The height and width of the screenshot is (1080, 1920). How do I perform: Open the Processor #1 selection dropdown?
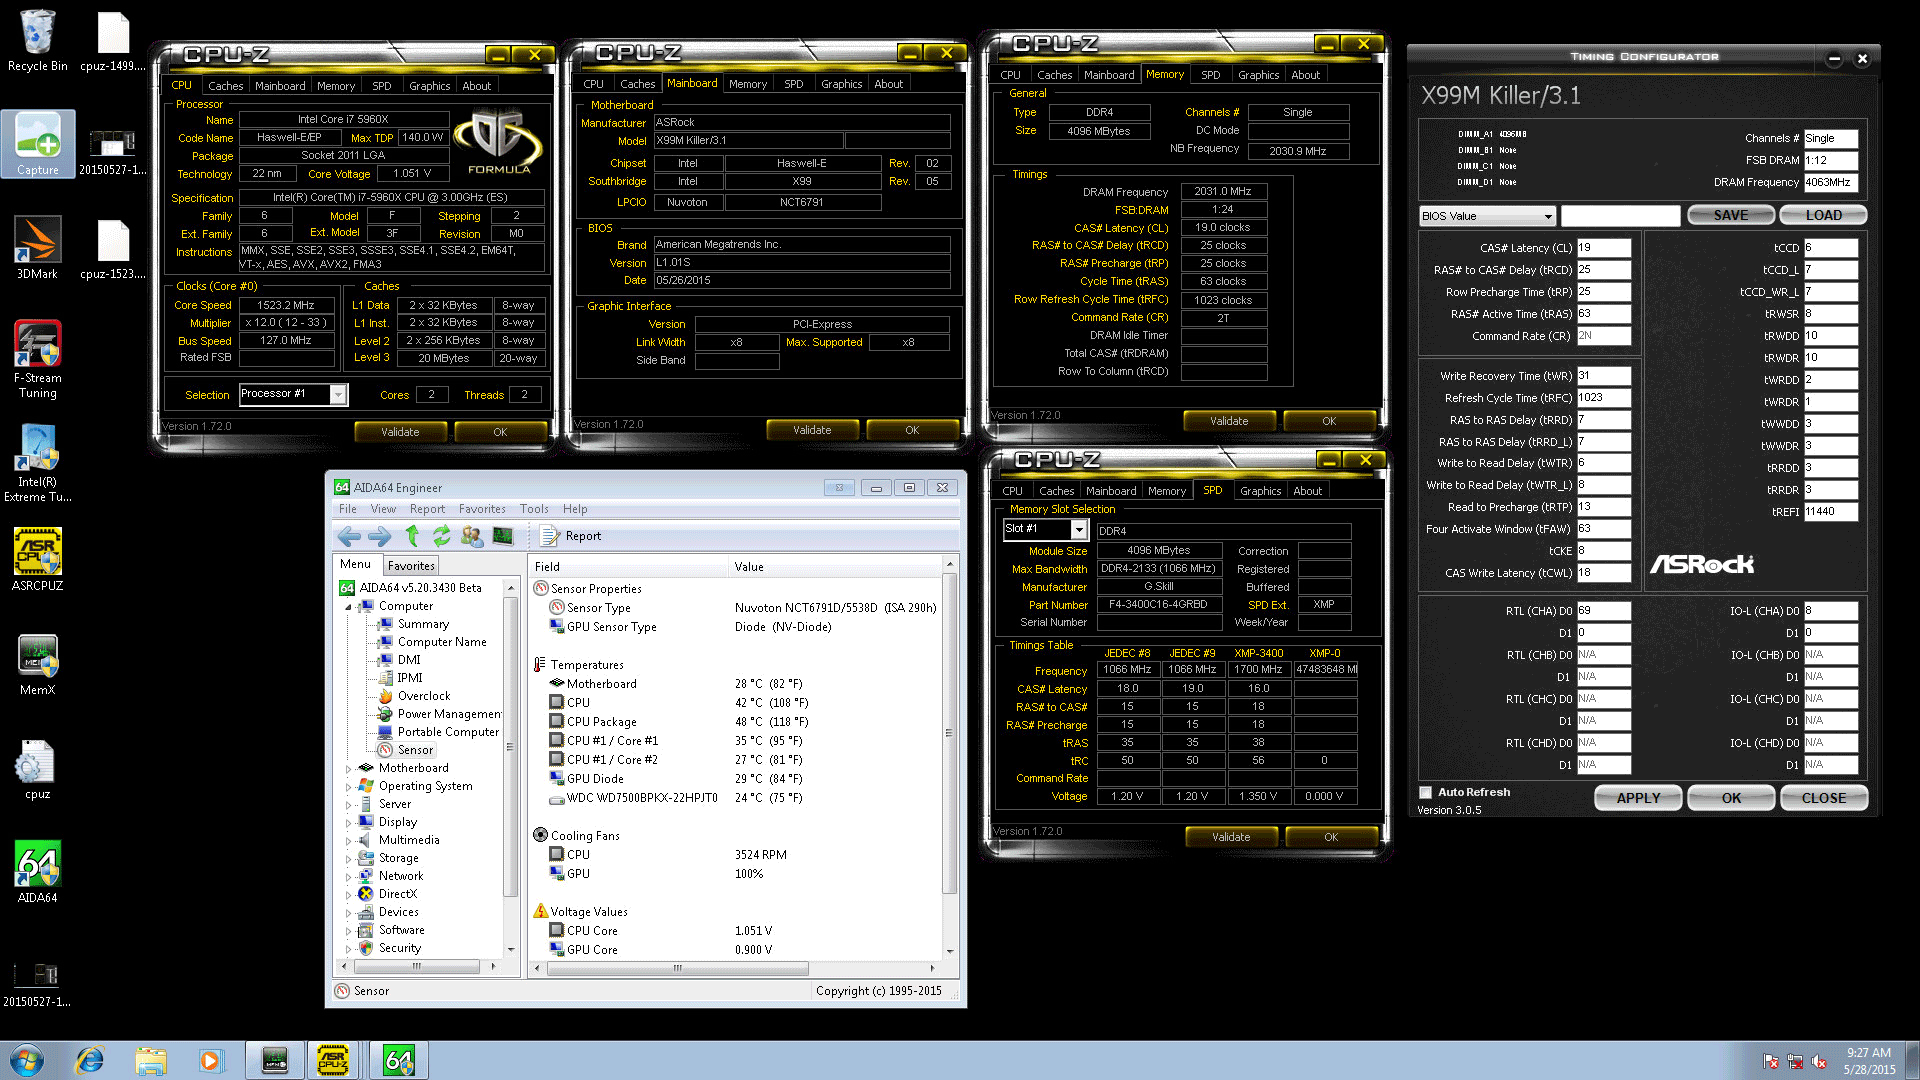[338, 395]
